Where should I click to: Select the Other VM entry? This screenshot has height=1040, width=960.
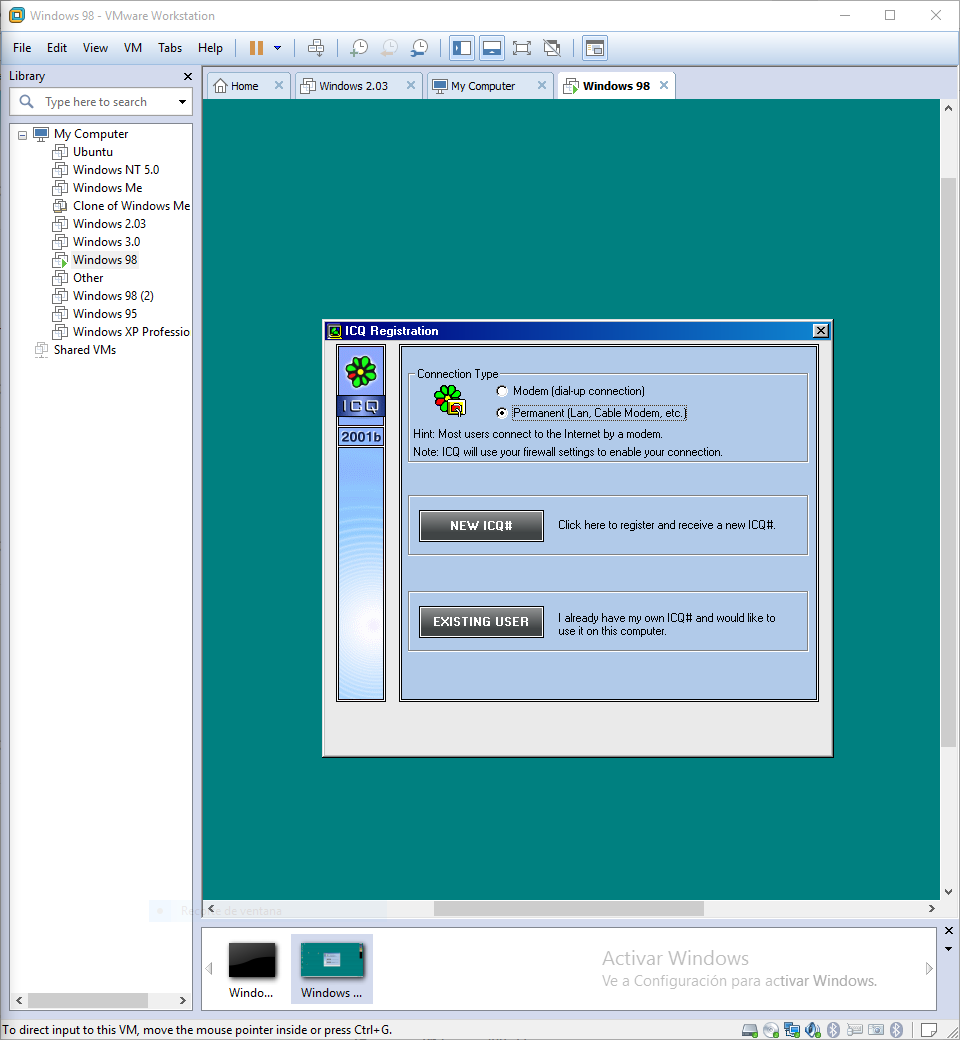tap(88, 278)
